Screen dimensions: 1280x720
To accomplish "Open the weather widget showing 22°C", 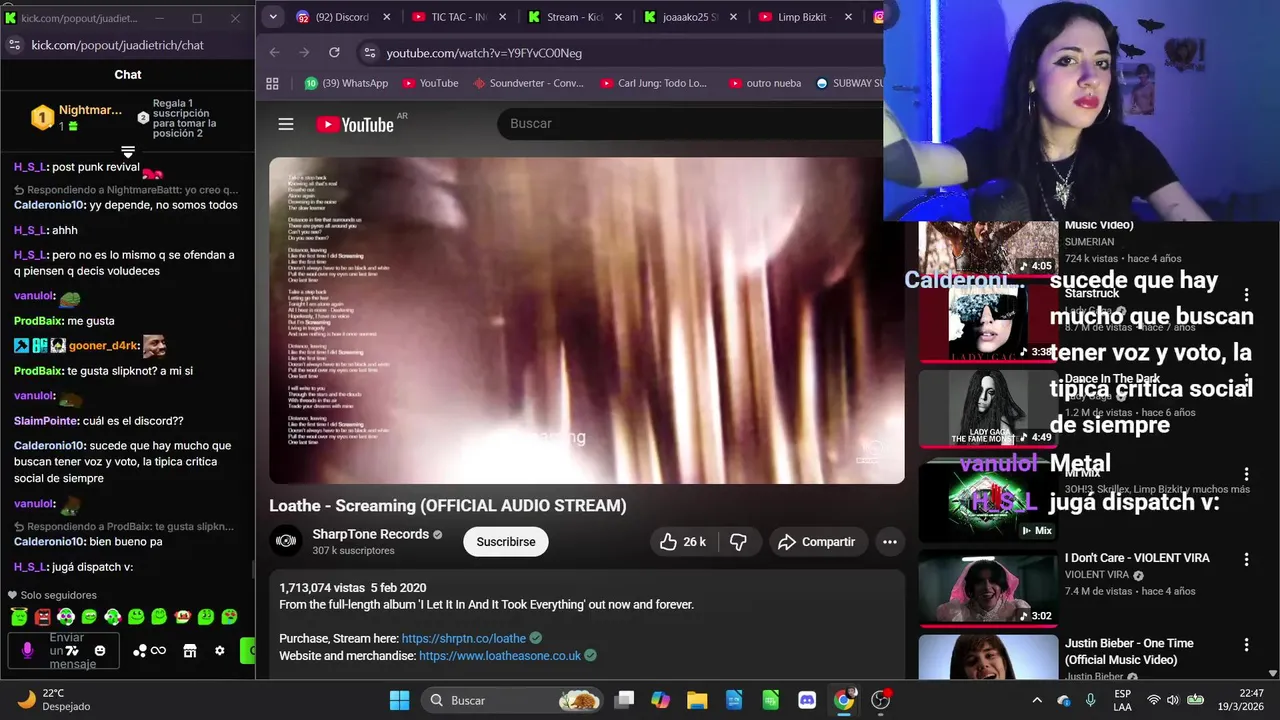I will 55,700.
